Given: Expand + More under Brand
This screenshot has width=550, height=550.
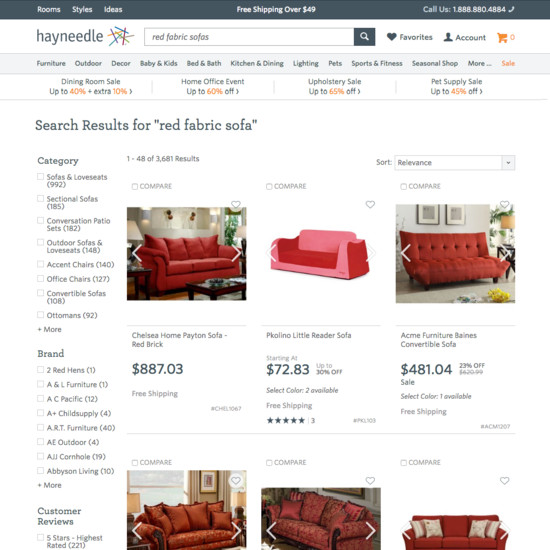Looking at the screenshot, I should [x=49, y=485].
